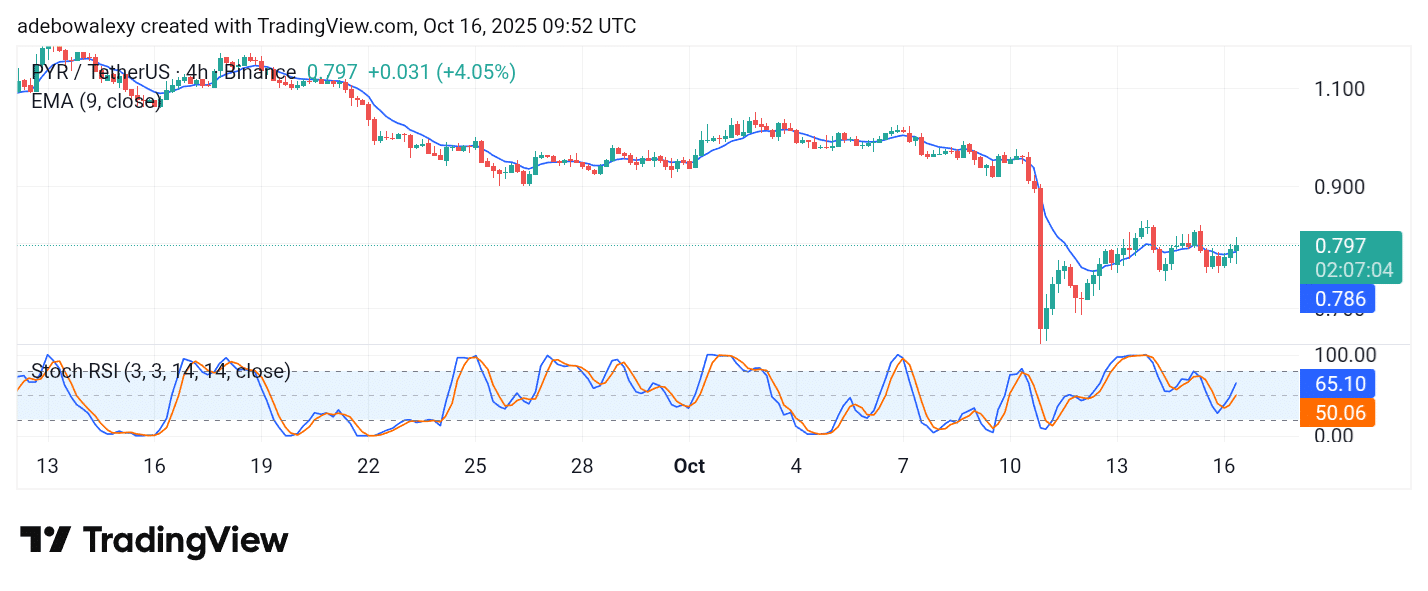Click the 02:07:04 candle countdown timer

(x=1354, y=270)
